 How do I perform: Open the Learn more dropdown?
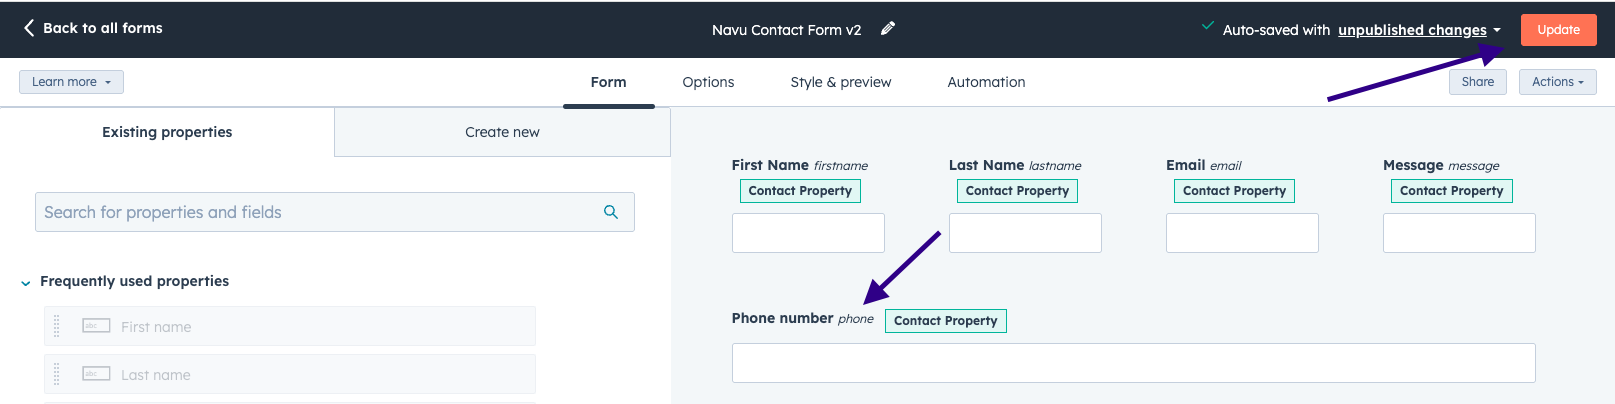[x=71, y=82]
